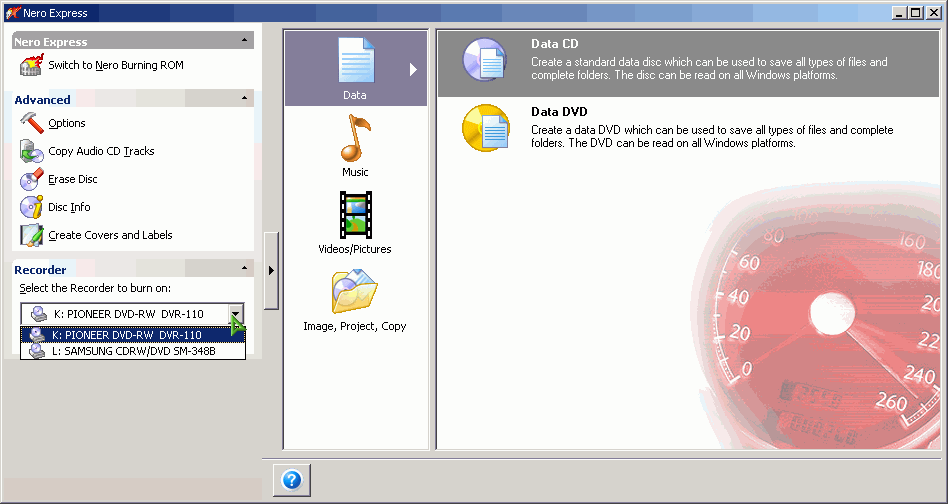Select the Image, Project, Copy label
This screenshot has height=504, width=948.
pos(355,326)
